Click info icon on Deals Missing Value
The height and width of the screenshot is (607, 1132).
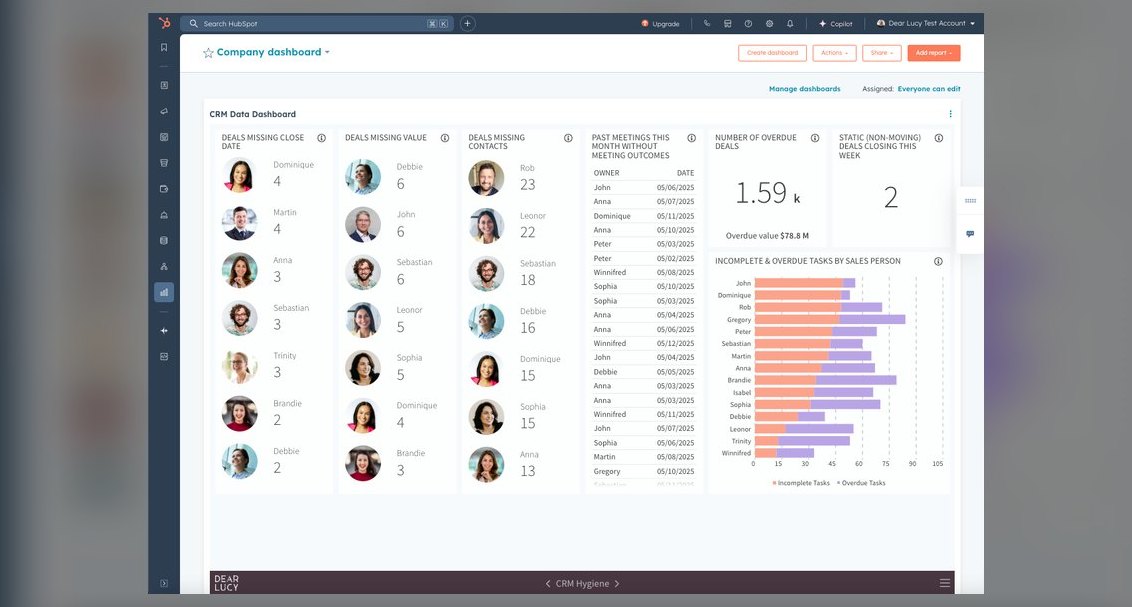pyautogui.click(x=445, y=138)
